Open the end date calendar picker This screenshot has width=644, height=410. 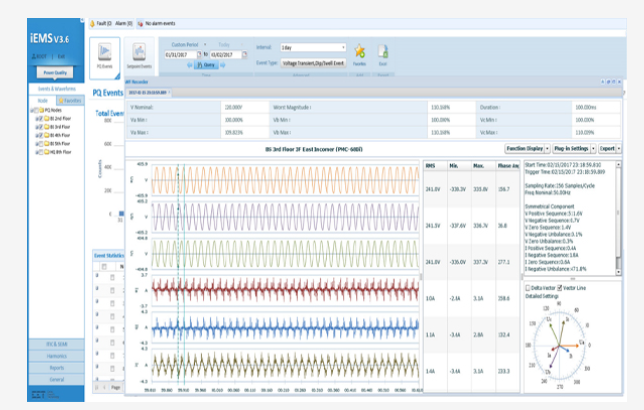point(245,54)
